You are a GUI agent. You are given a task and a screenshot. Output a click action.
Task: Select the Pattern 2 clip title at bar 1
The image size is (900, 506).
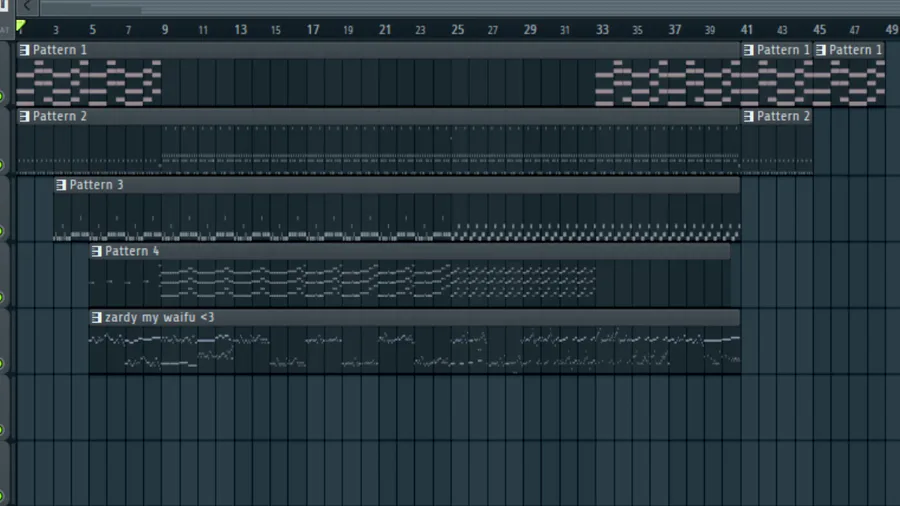pos(60,116)
